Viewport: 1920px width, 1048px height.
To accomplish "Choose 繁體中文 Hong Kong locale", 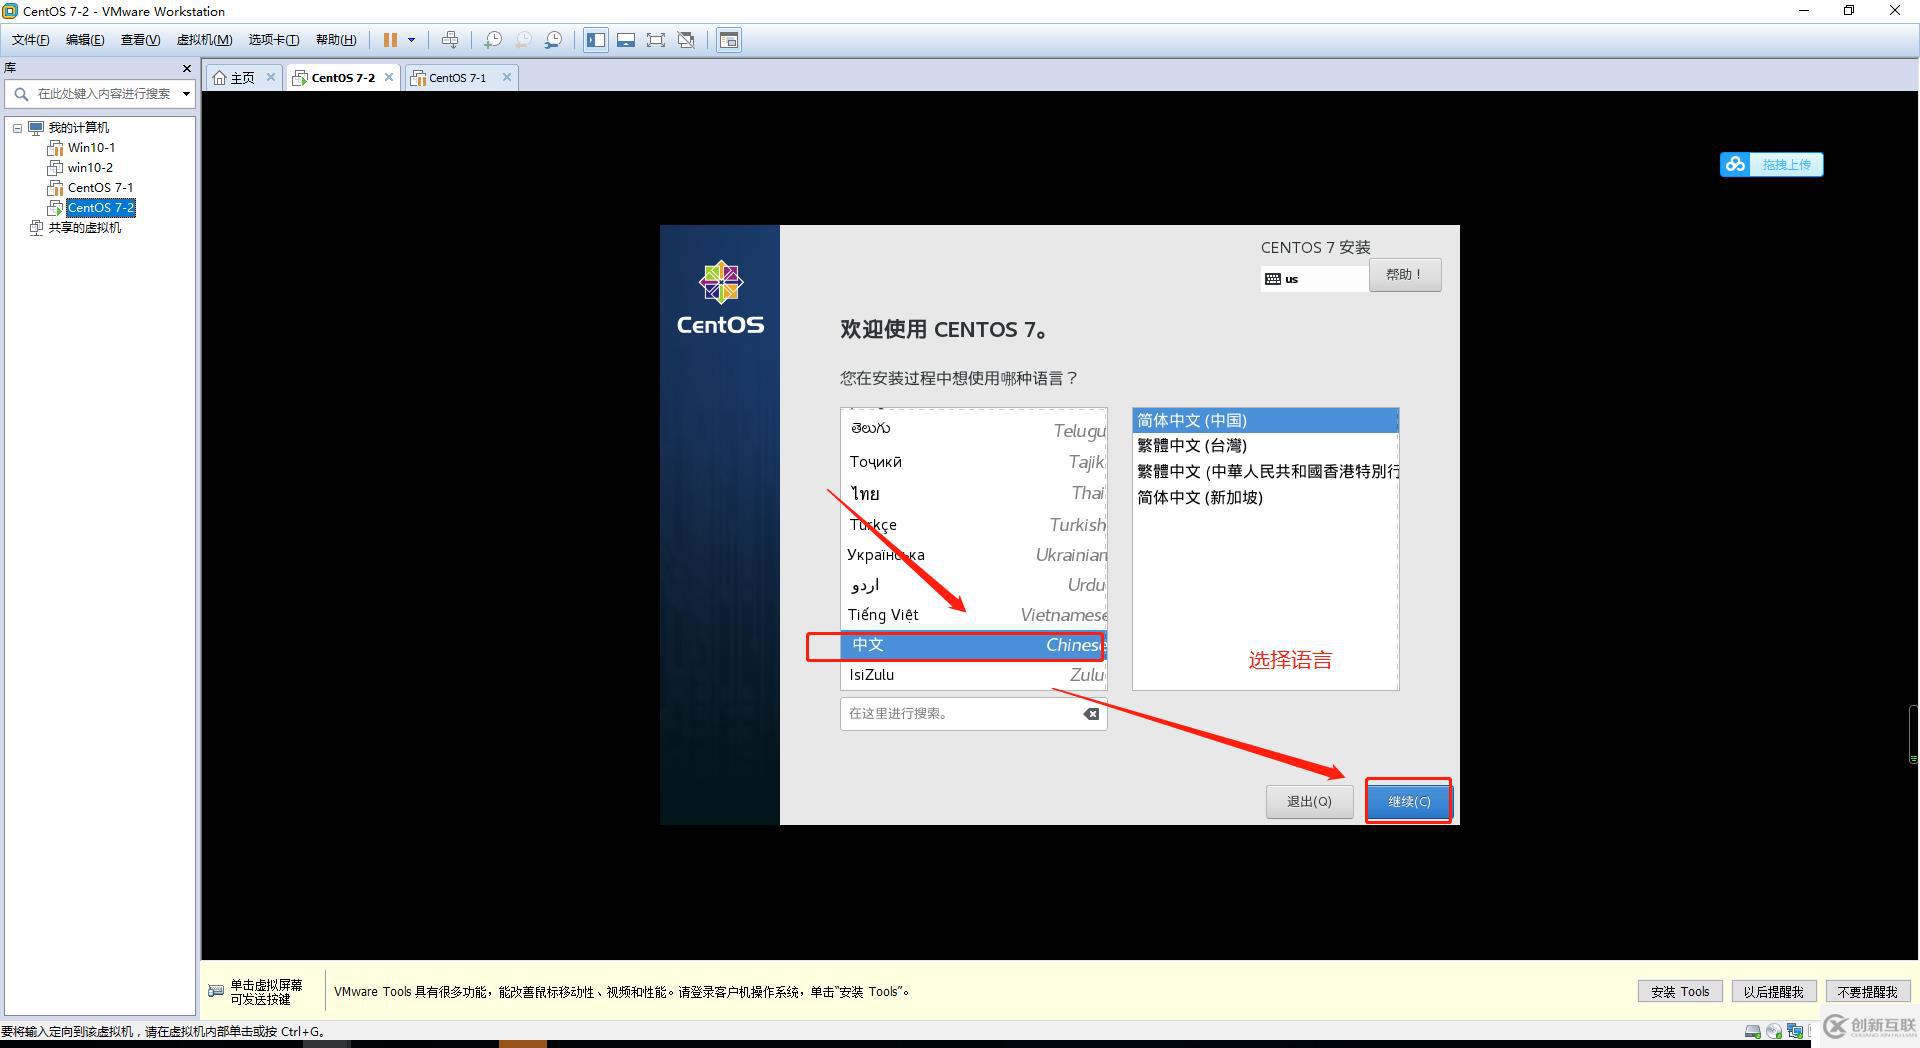I will coord(1265,471).
